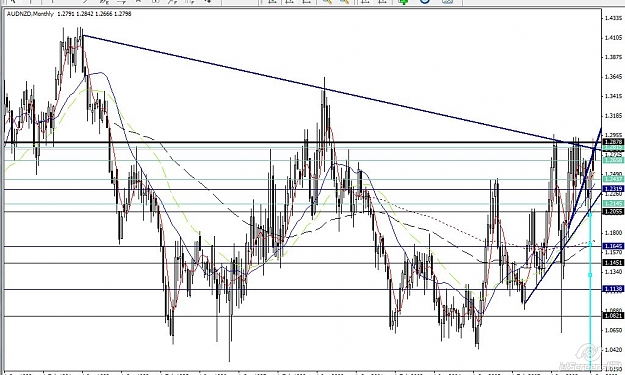Click the black 1.2878 level price tag
Image resolution: width=625 pixels, height=375 pixels.
613,142
